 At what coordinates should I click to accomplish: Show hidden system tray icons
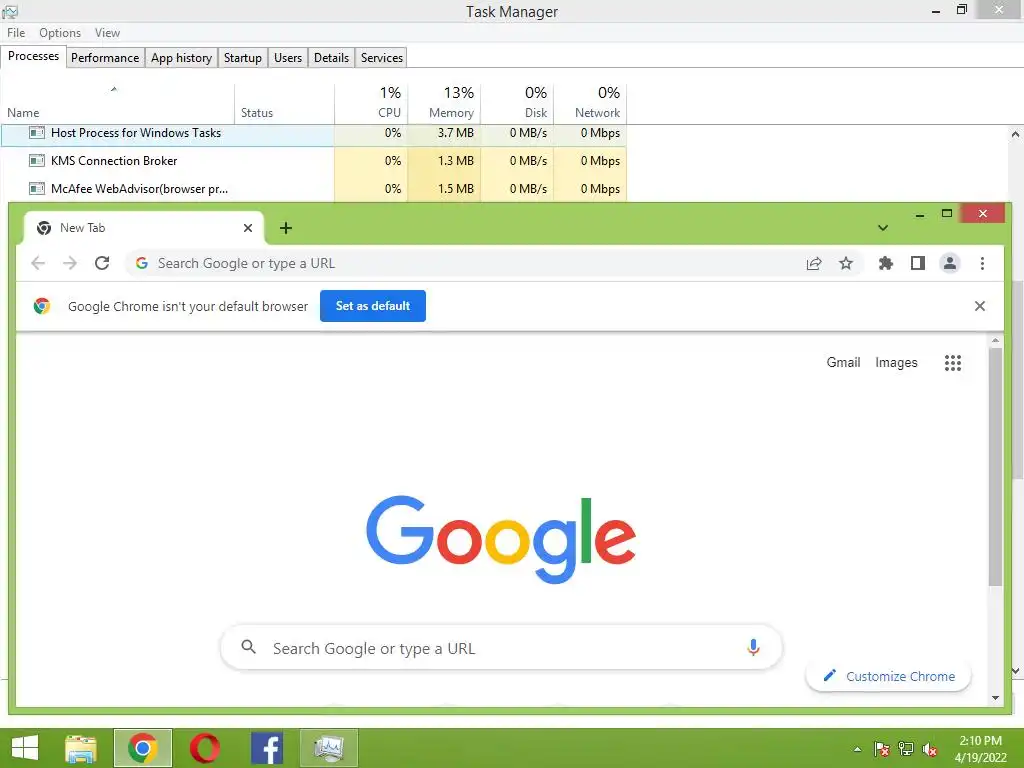[x=857, y=749]
